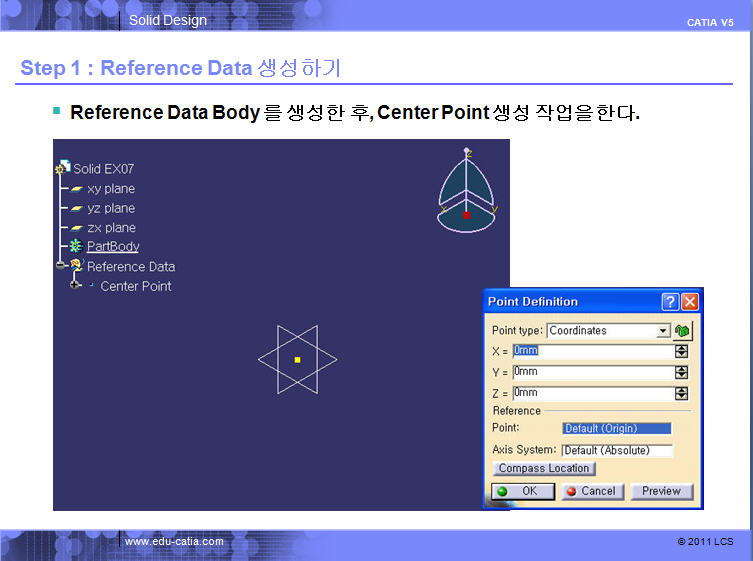Select the zx plane icon in tree
Viewport: 753px width, 561px height.
pos(76,228)
